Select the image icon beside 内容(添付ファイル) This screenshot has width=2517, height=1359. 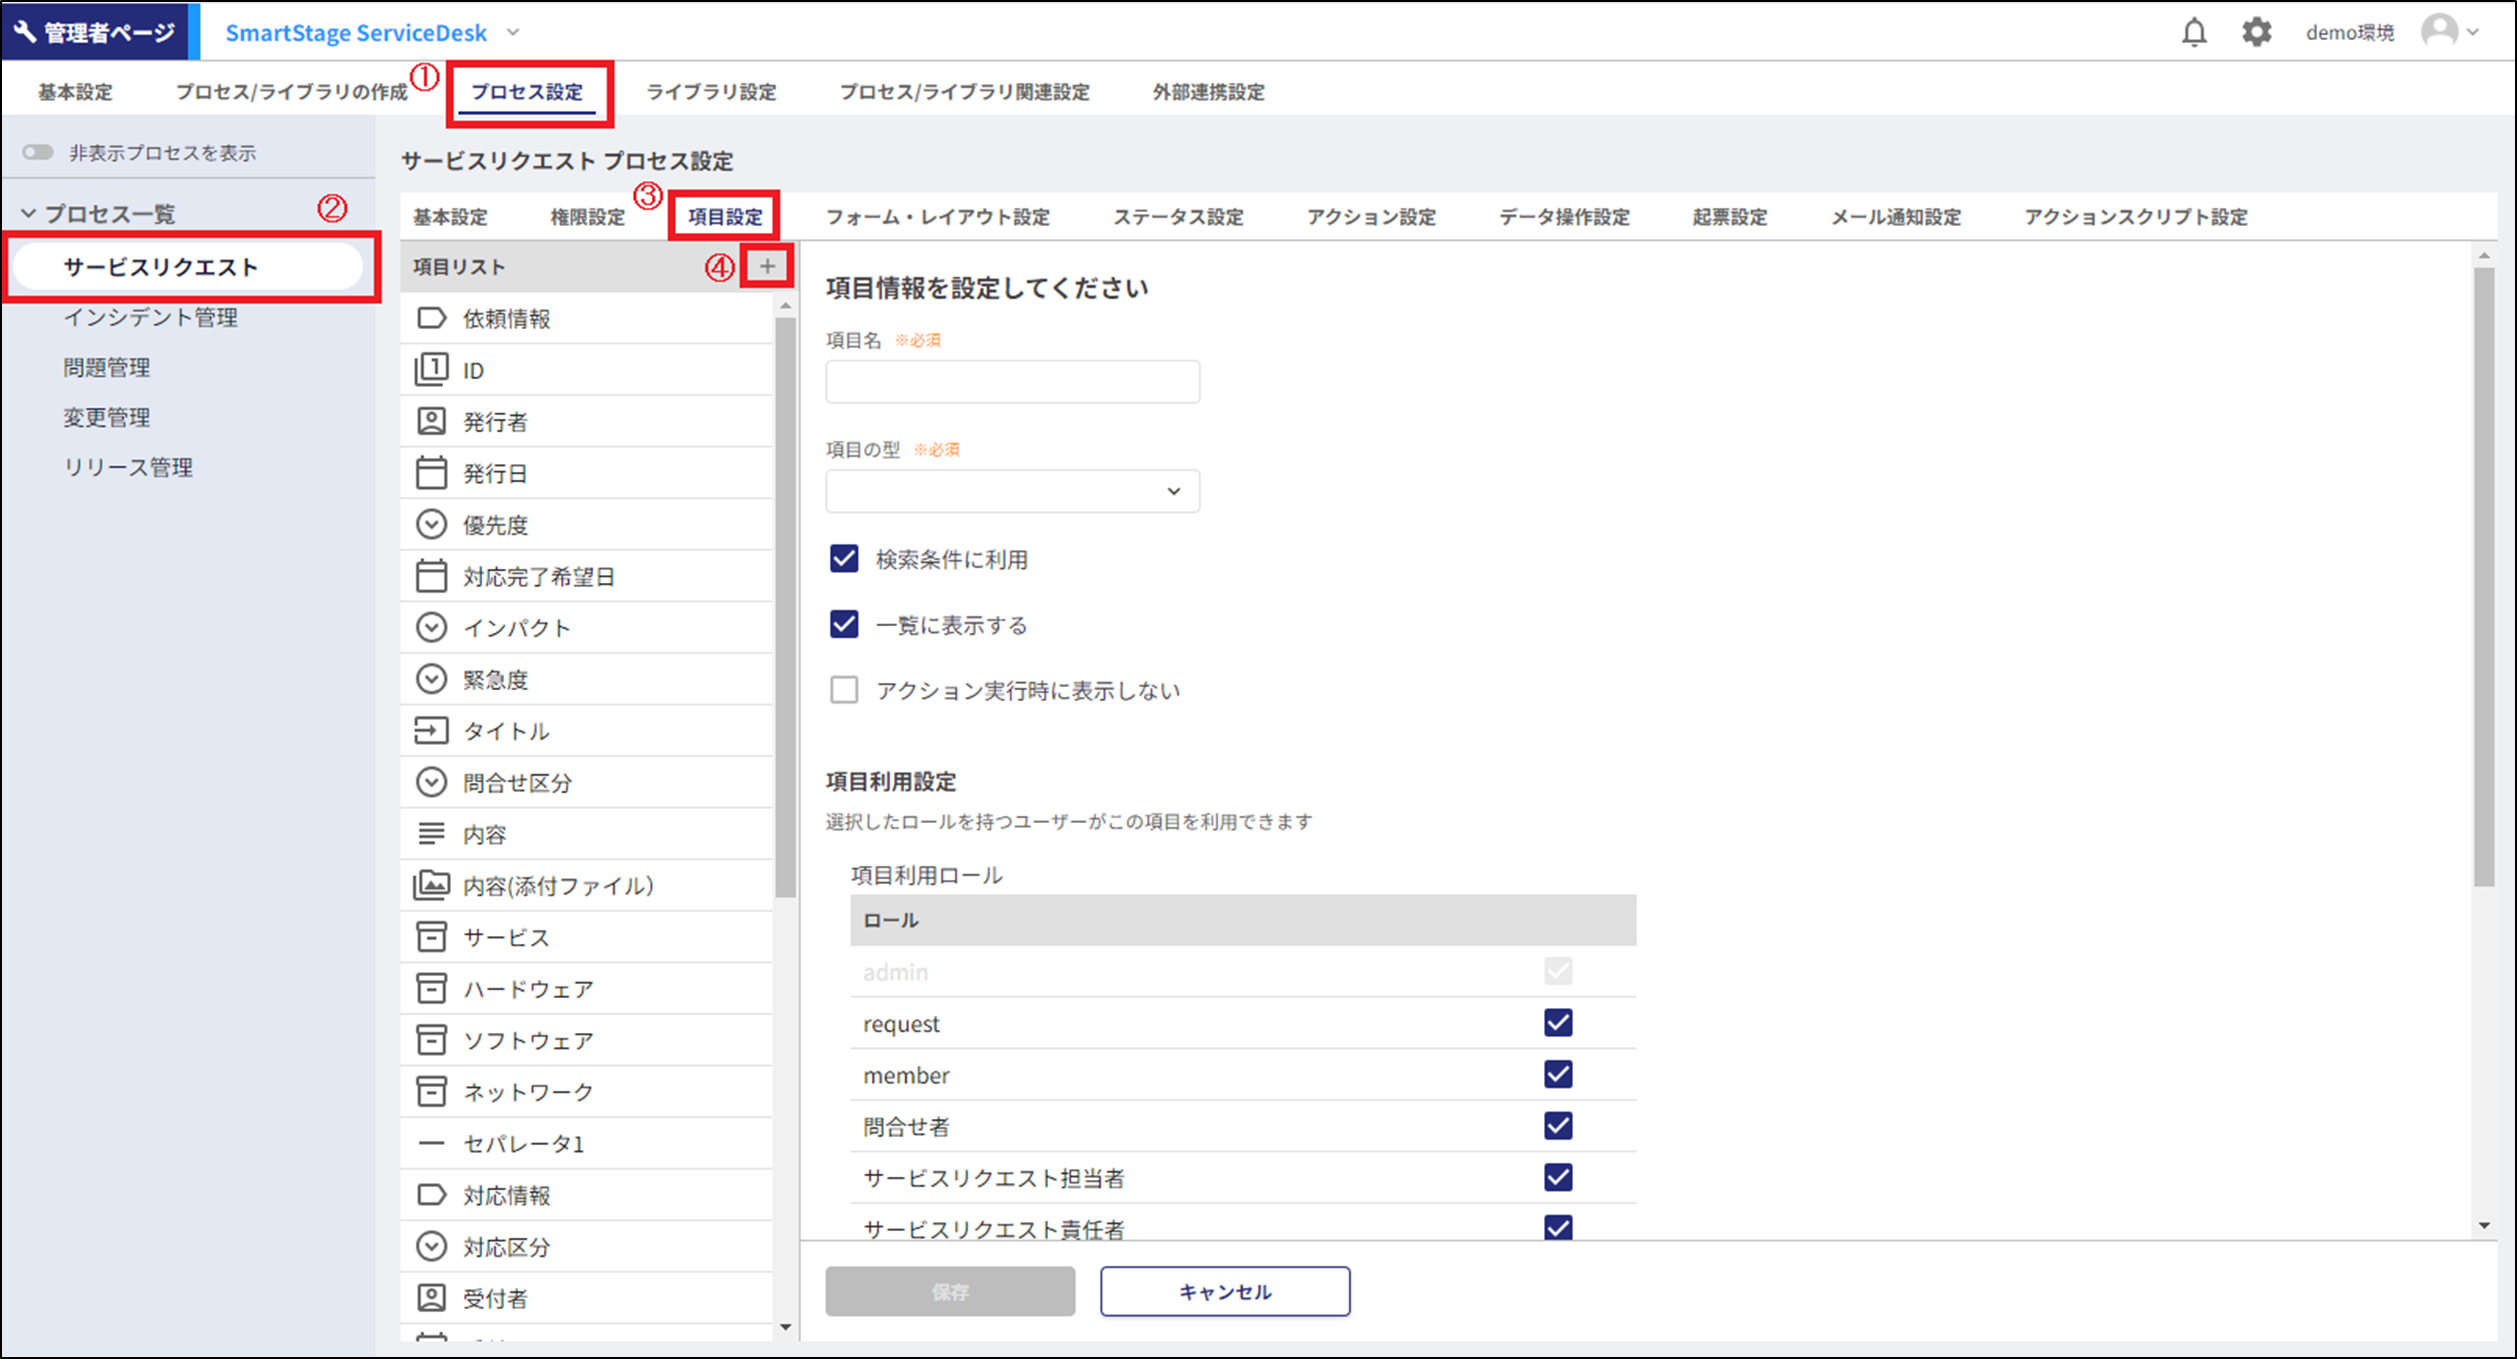(x=431, y=885)
